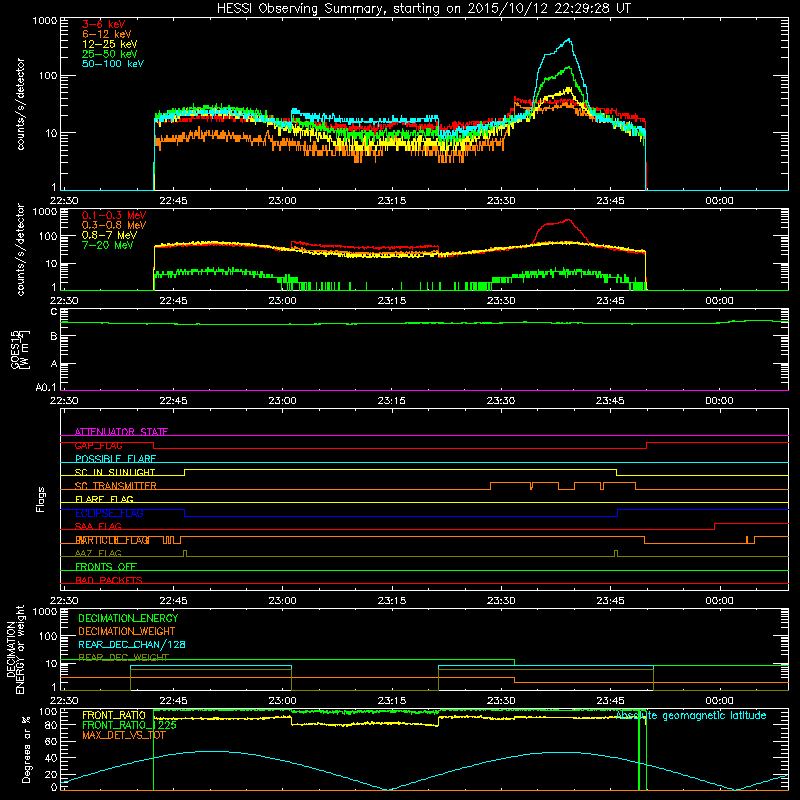Click the vertical Flags axis title
800x800 pixels.
41,499
